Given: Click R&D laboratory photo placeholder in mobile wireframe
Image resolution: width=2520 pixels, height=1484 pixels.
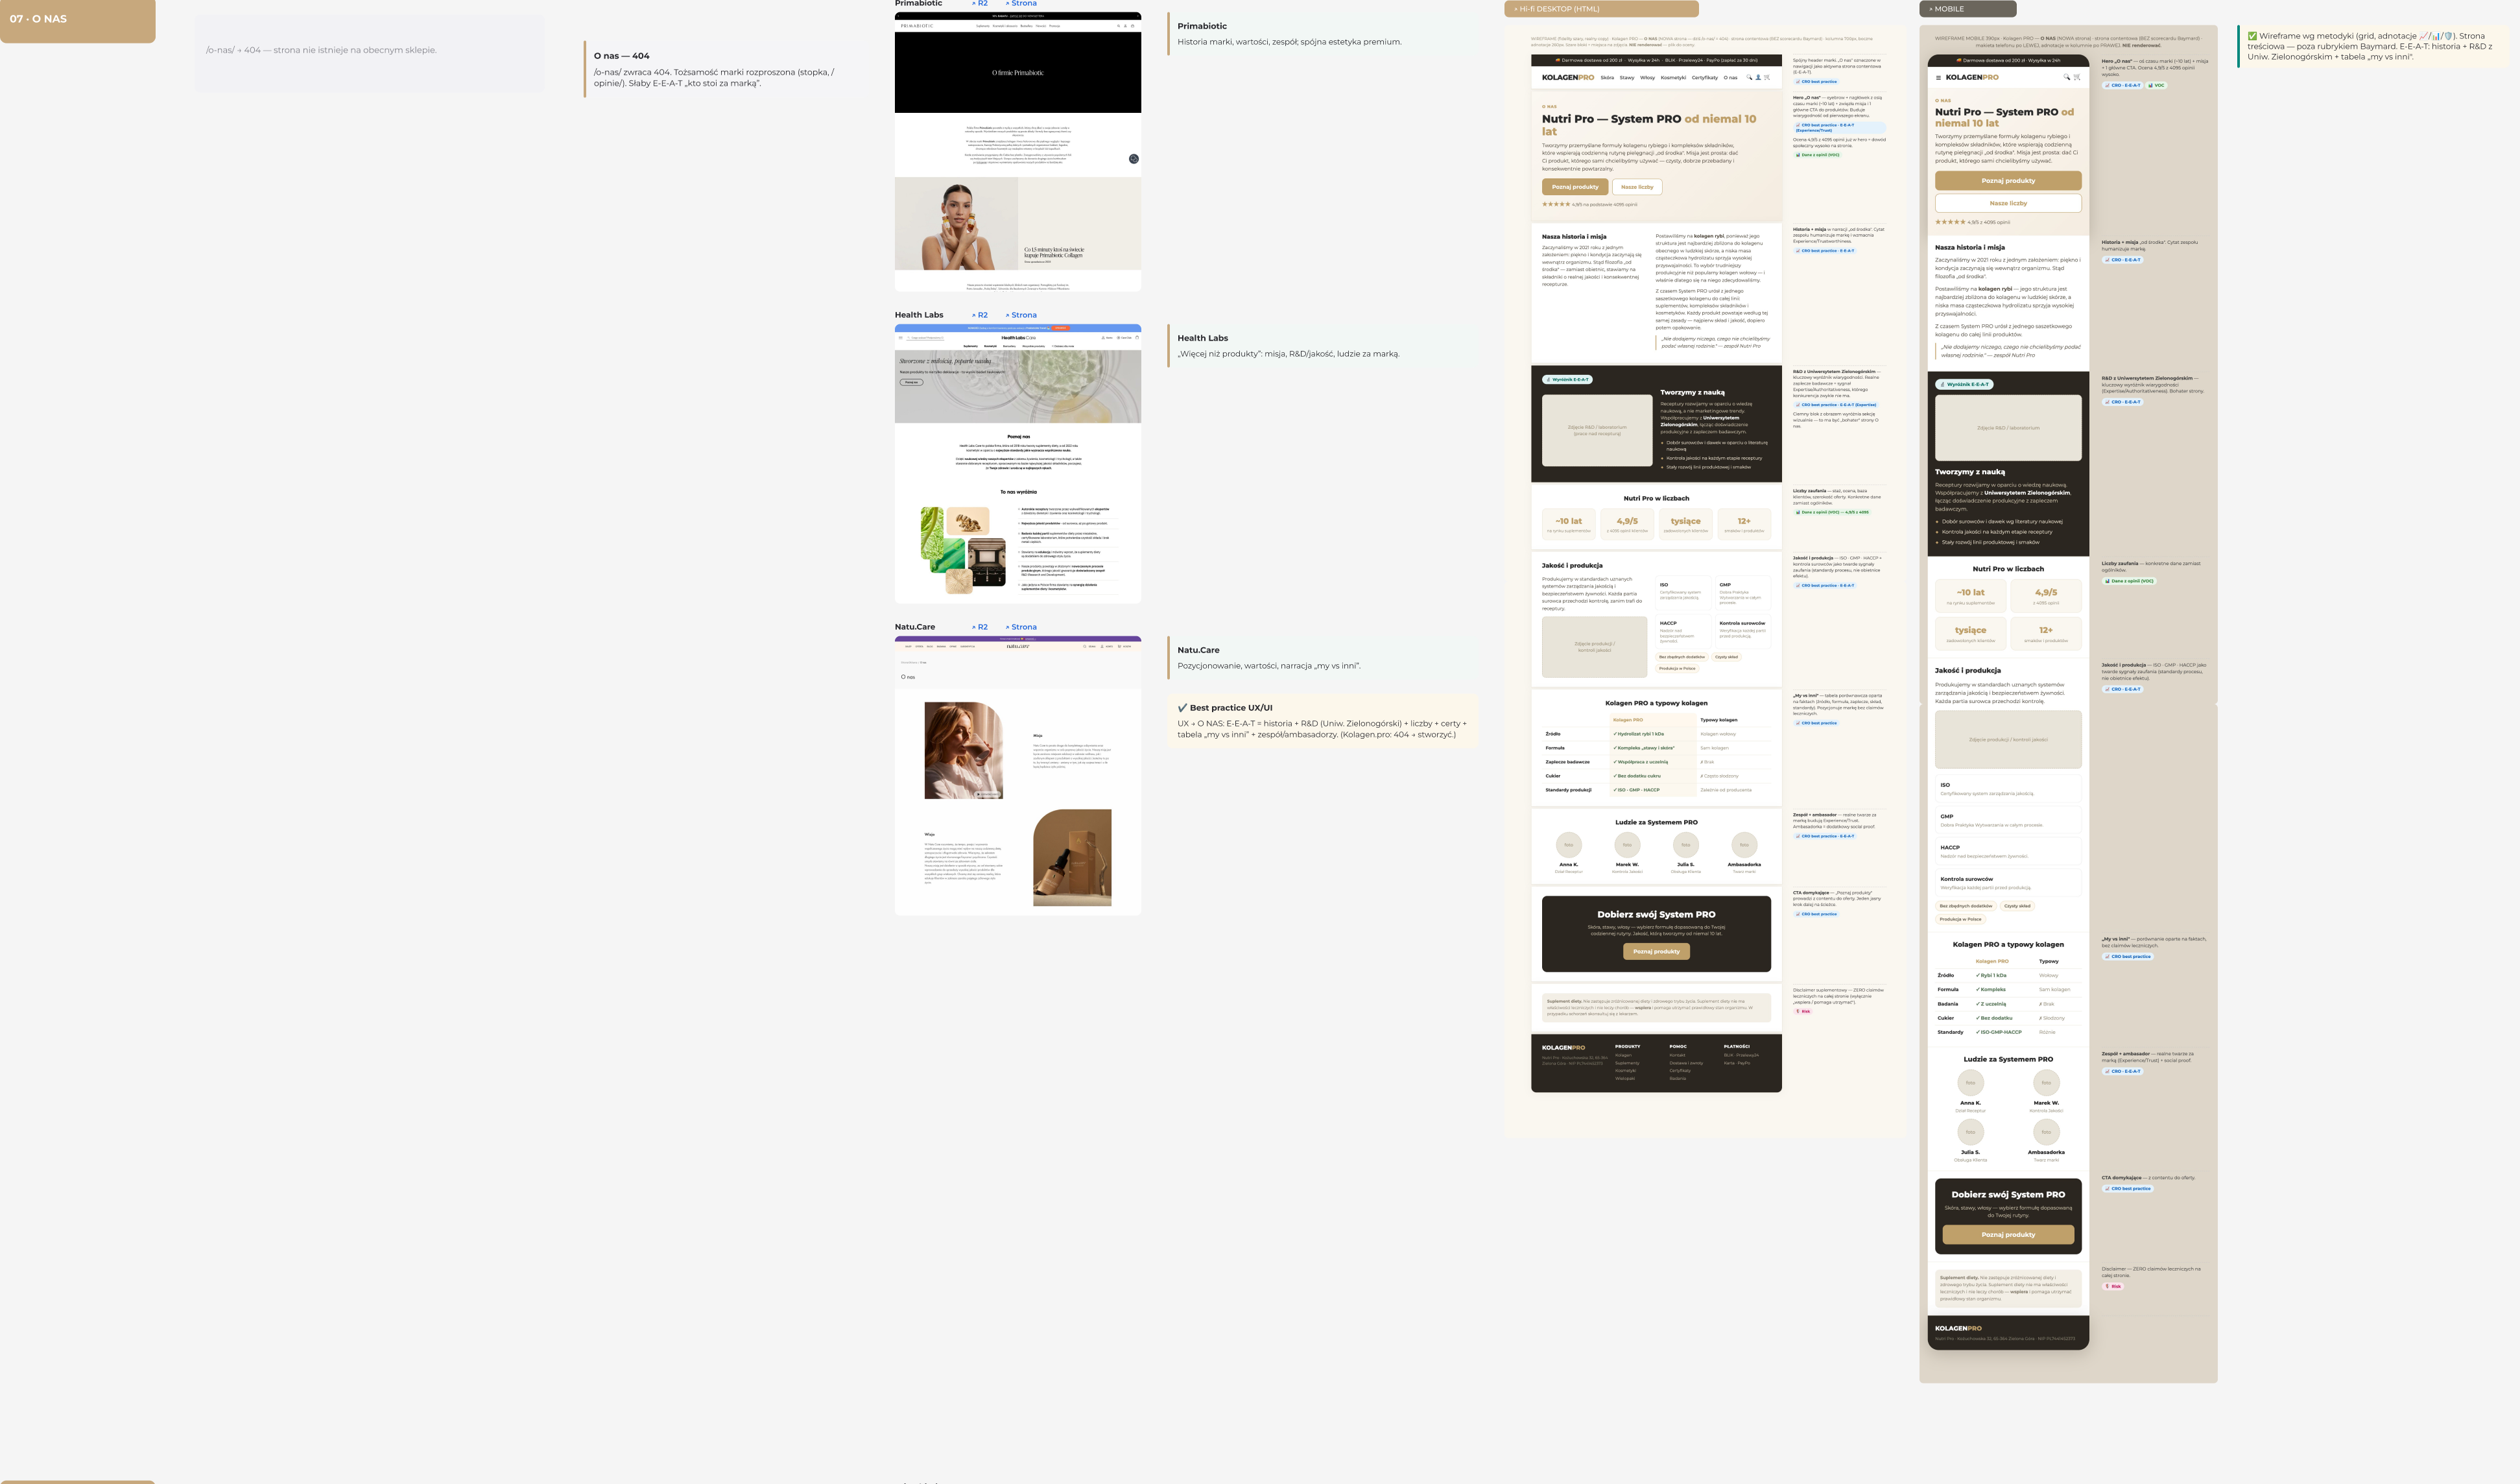Looking at the screenshot, I should [x=2008, y=428].
